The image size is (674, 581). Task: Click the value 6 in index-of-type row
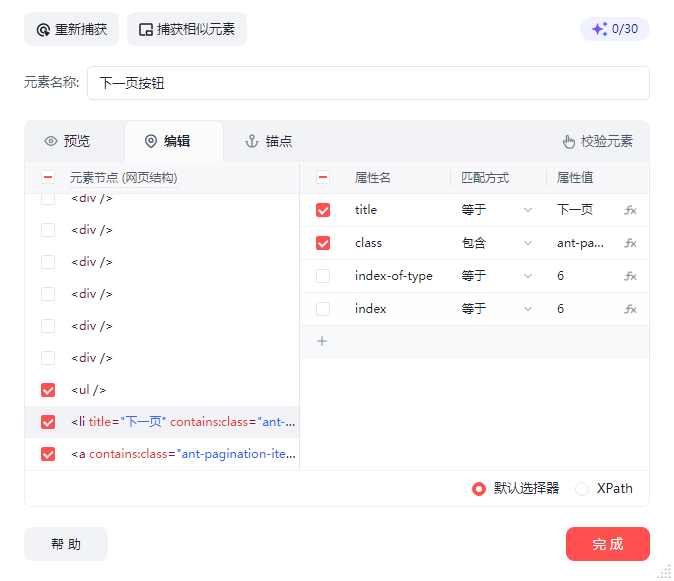(561, 276)
